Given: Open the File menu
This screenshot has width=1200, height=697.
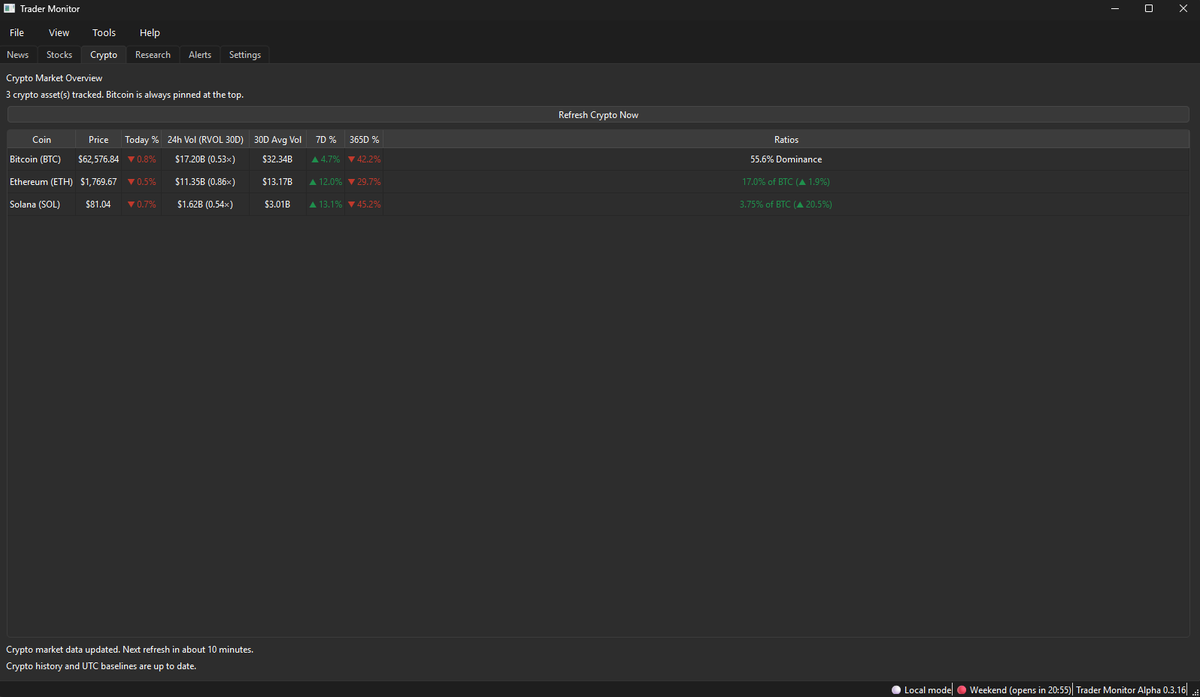Looking at the screenshot, I should coord(17,33).
